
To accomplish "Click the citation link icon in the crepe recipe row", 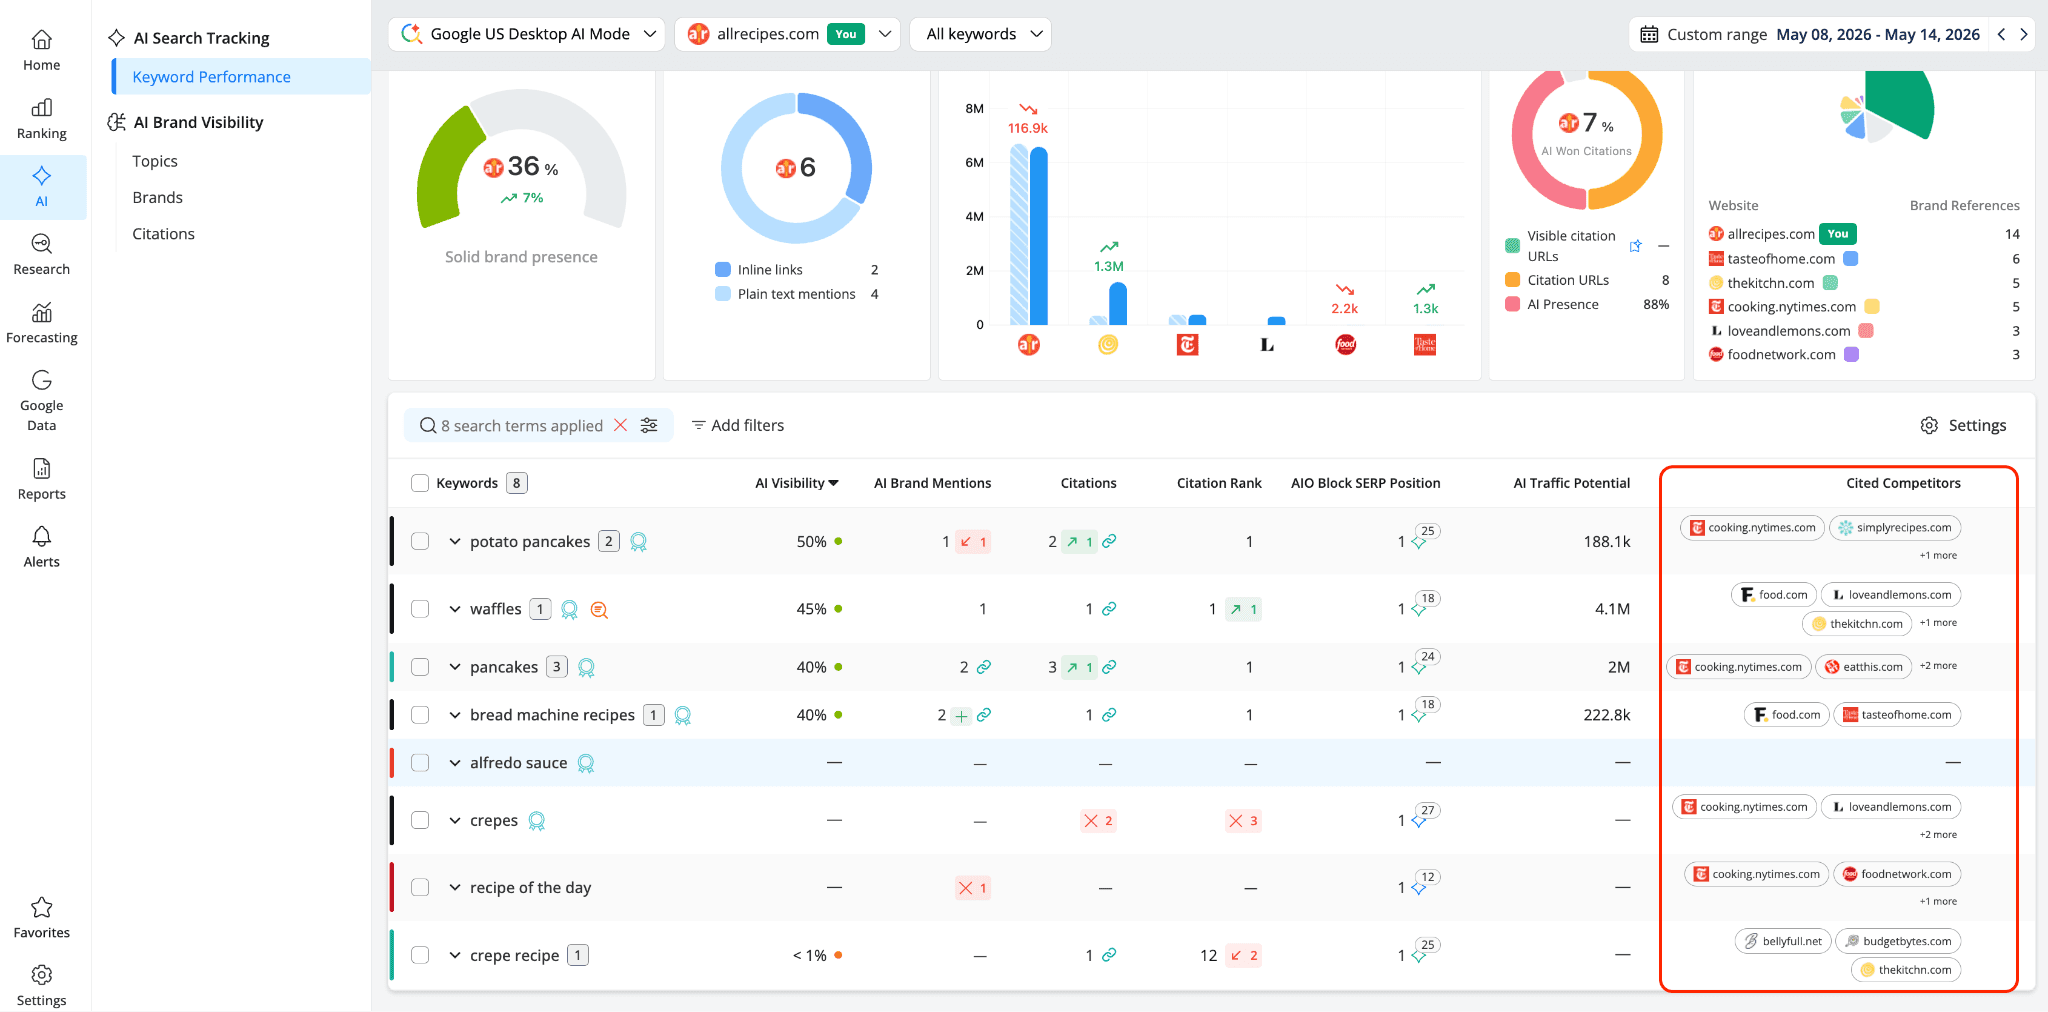I will click(1109, 955).
